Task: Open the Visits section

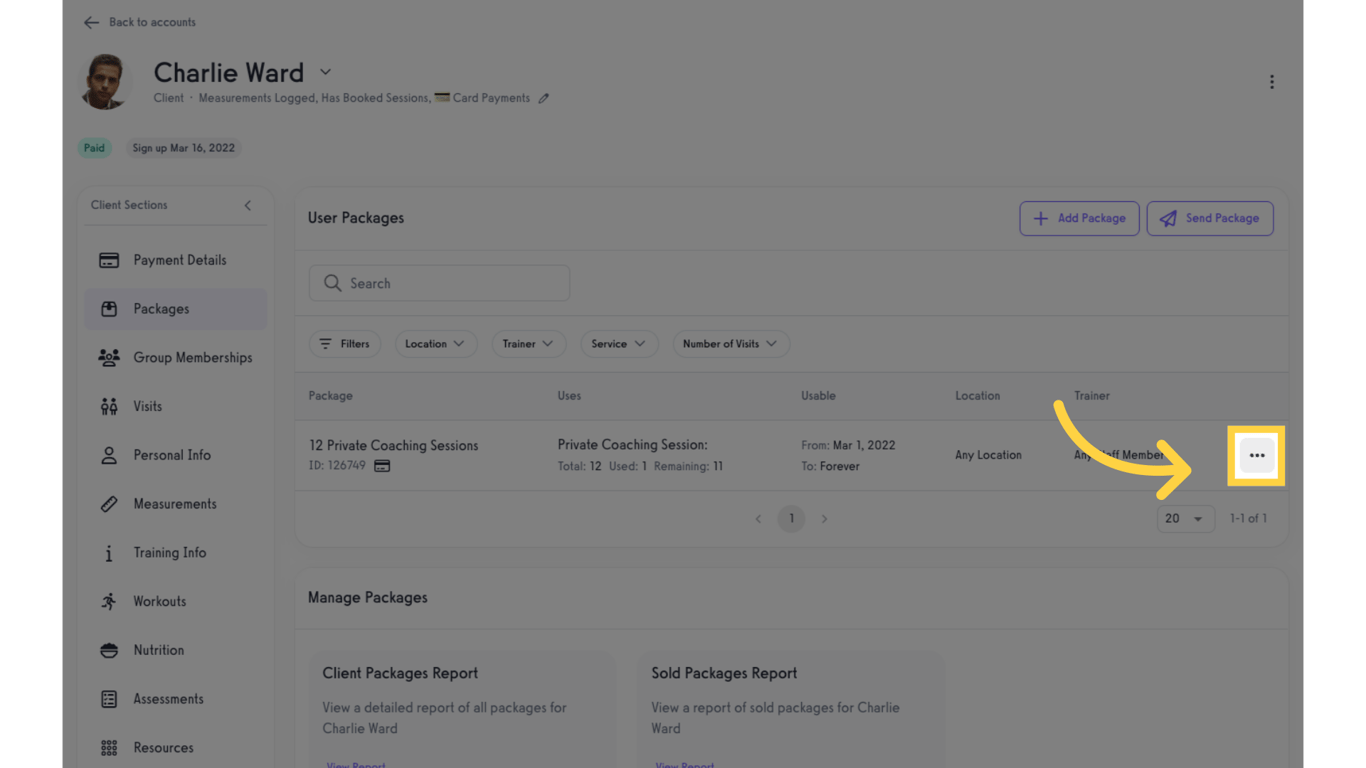Action: tap(147, 406)
